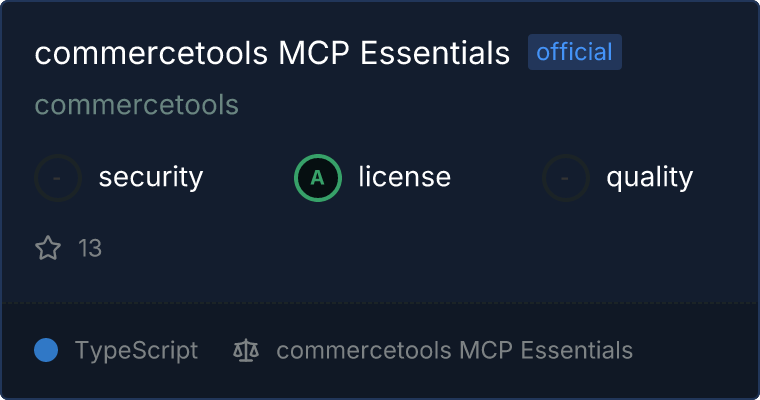Click the star count 13

[x=90, y=248]
